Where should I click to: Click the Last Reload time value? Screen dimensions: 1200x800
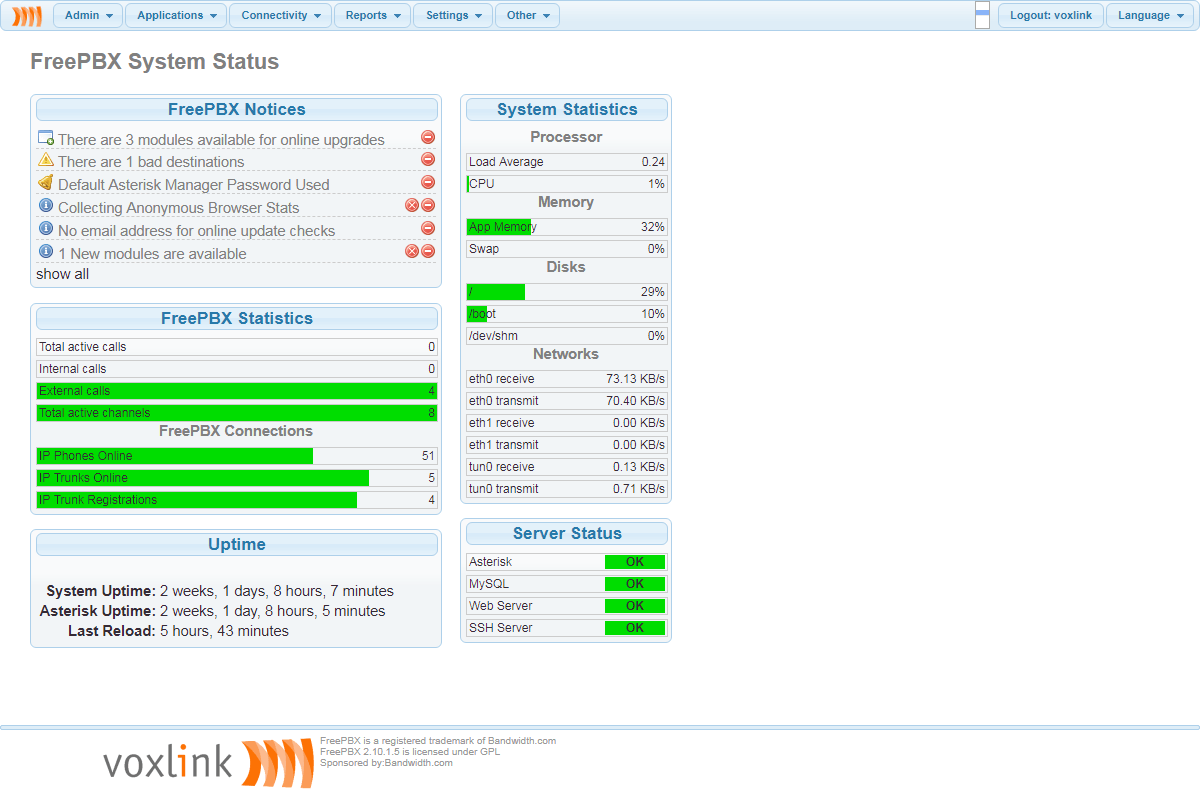point(224,631)
